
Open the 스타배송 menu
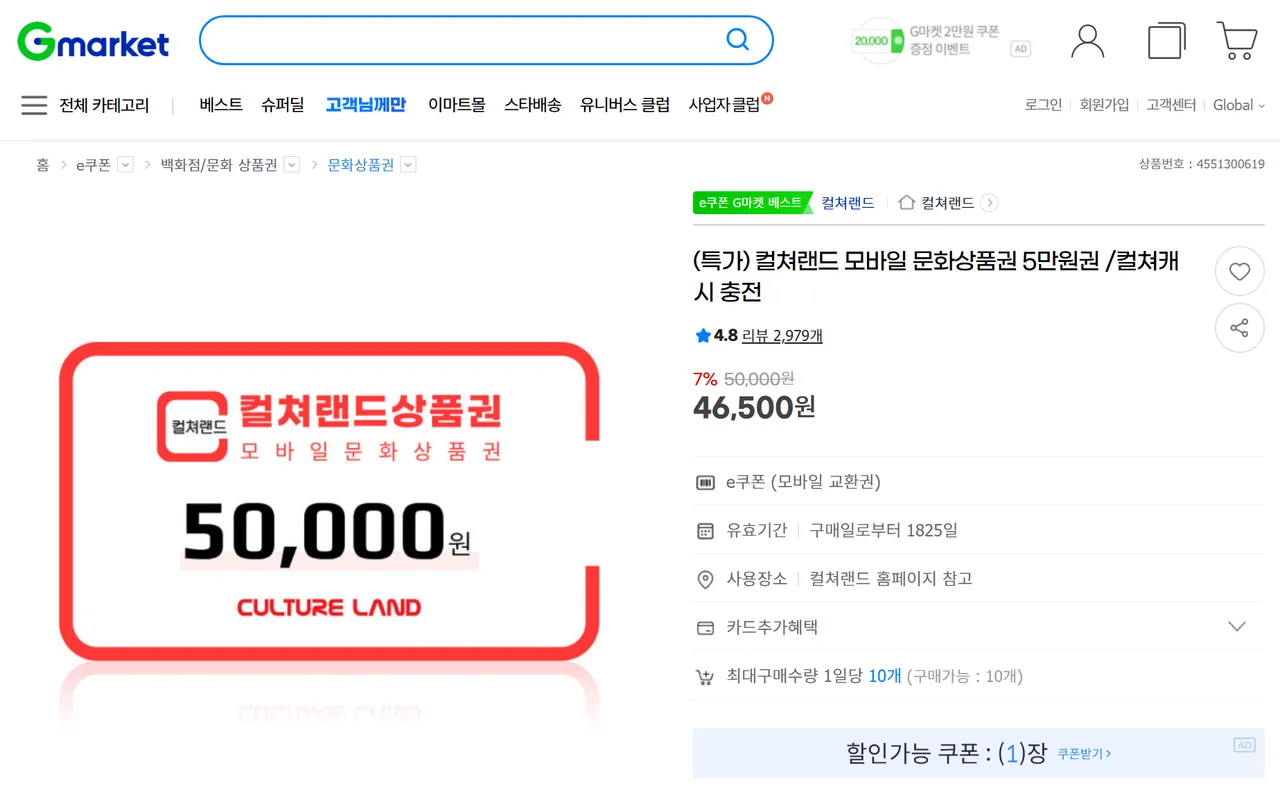point(532,105)
